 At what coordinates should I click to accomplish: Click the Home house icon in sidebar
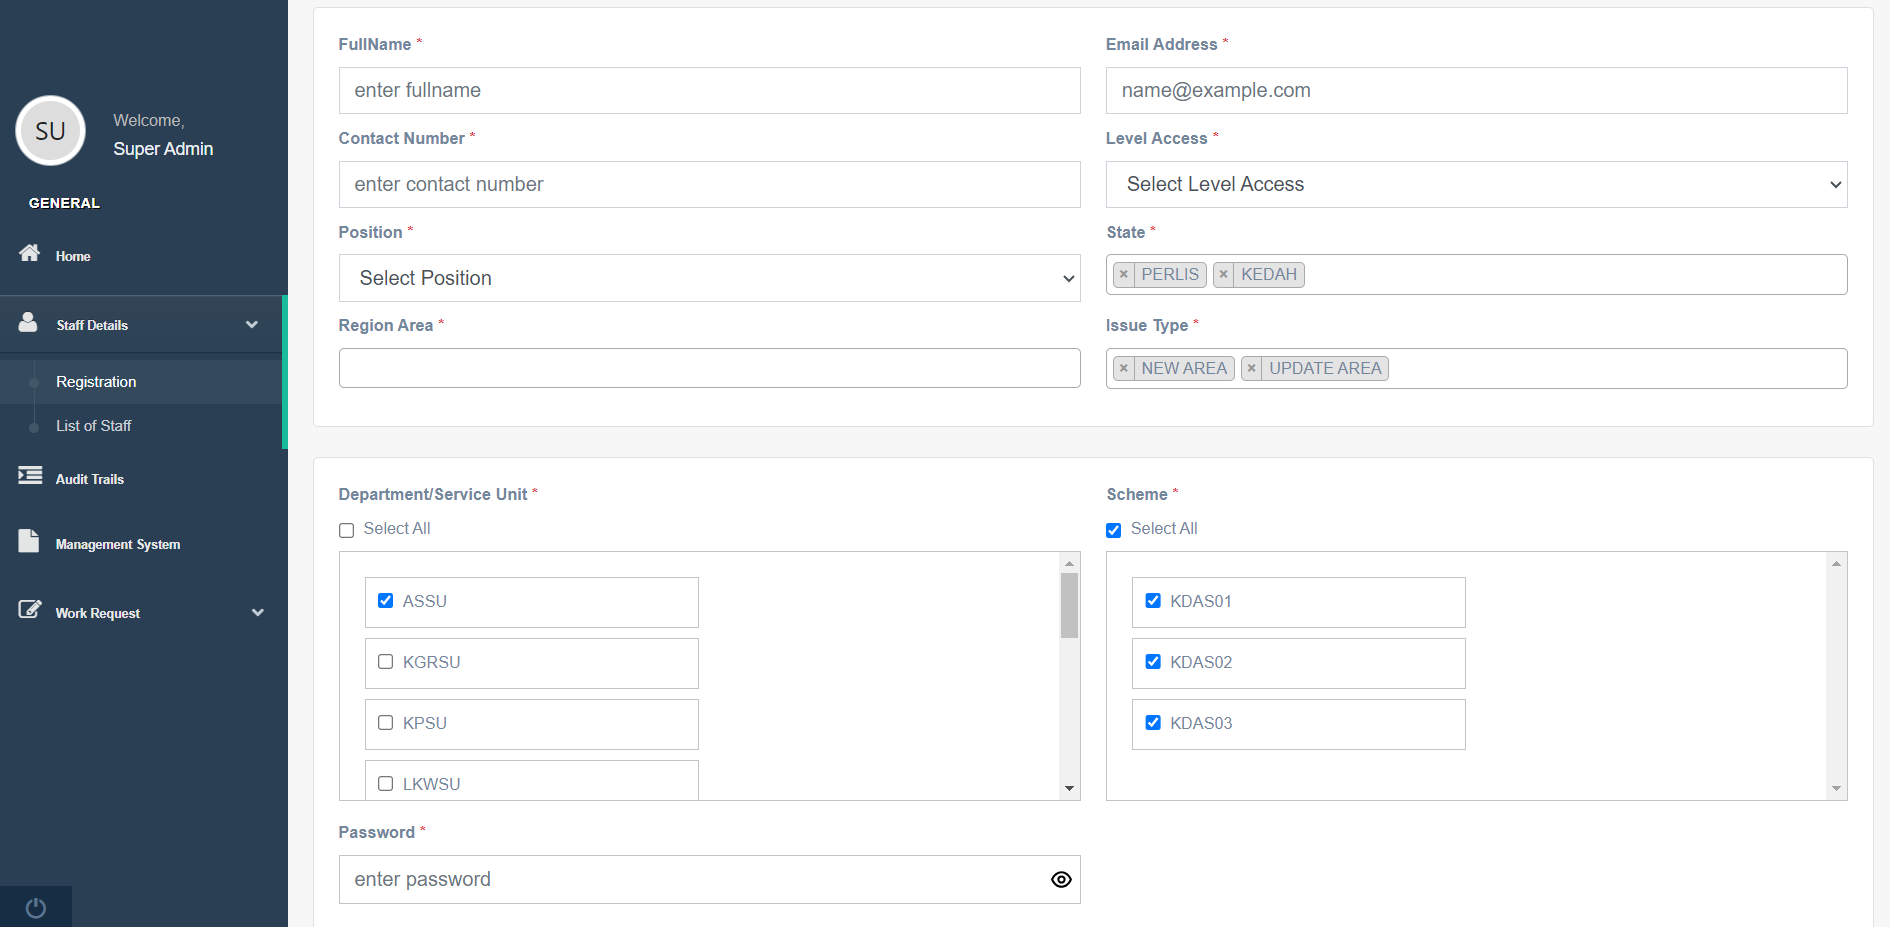tap(30, 253)
